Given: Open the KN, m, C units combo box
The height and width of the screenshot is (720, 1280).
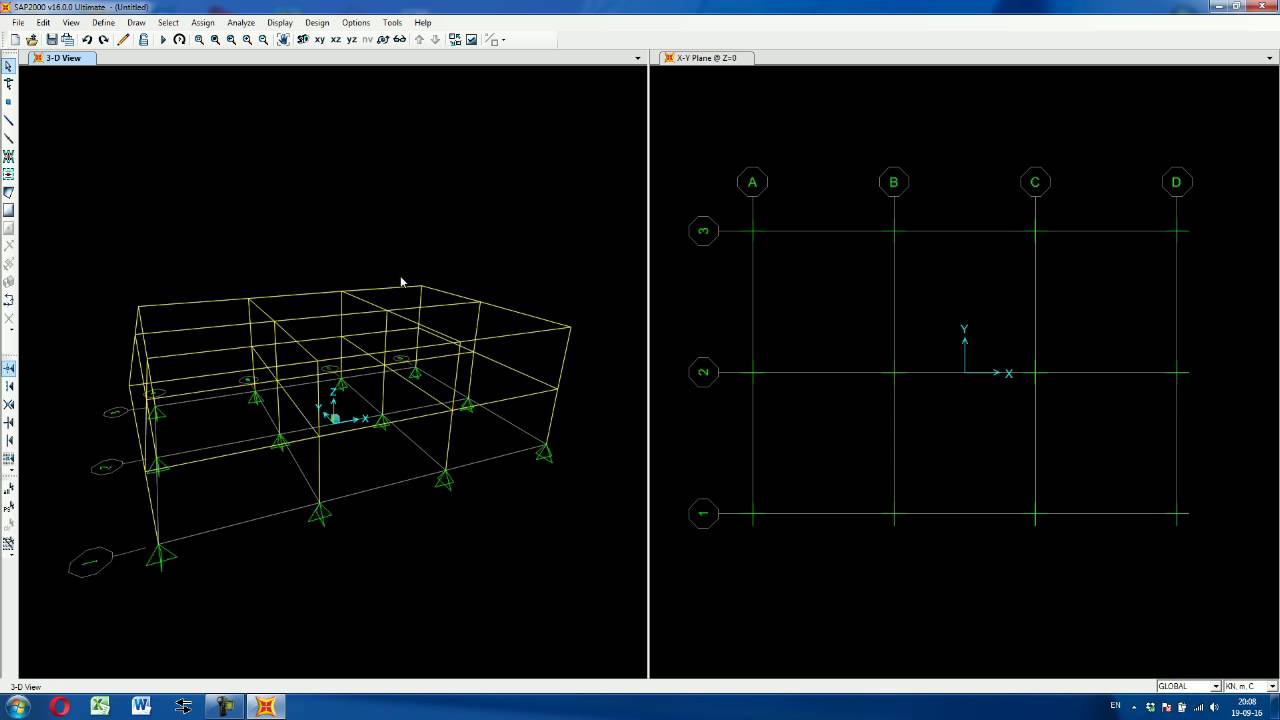Looking at the screenshot, I should 1251,686.
